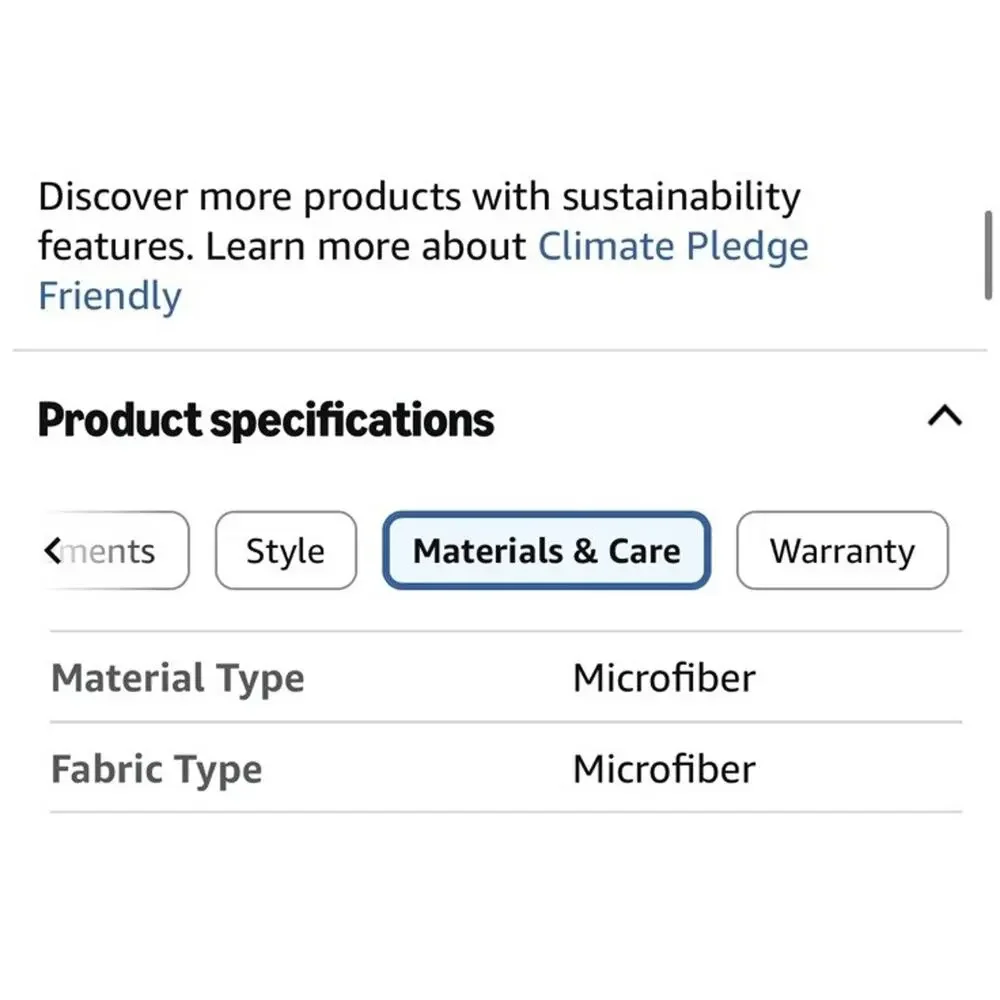Image resolution: width=1000 pixels, height=1000 pixels.
Task: Click the word "features." in the description
Action: tap(116, 246)
